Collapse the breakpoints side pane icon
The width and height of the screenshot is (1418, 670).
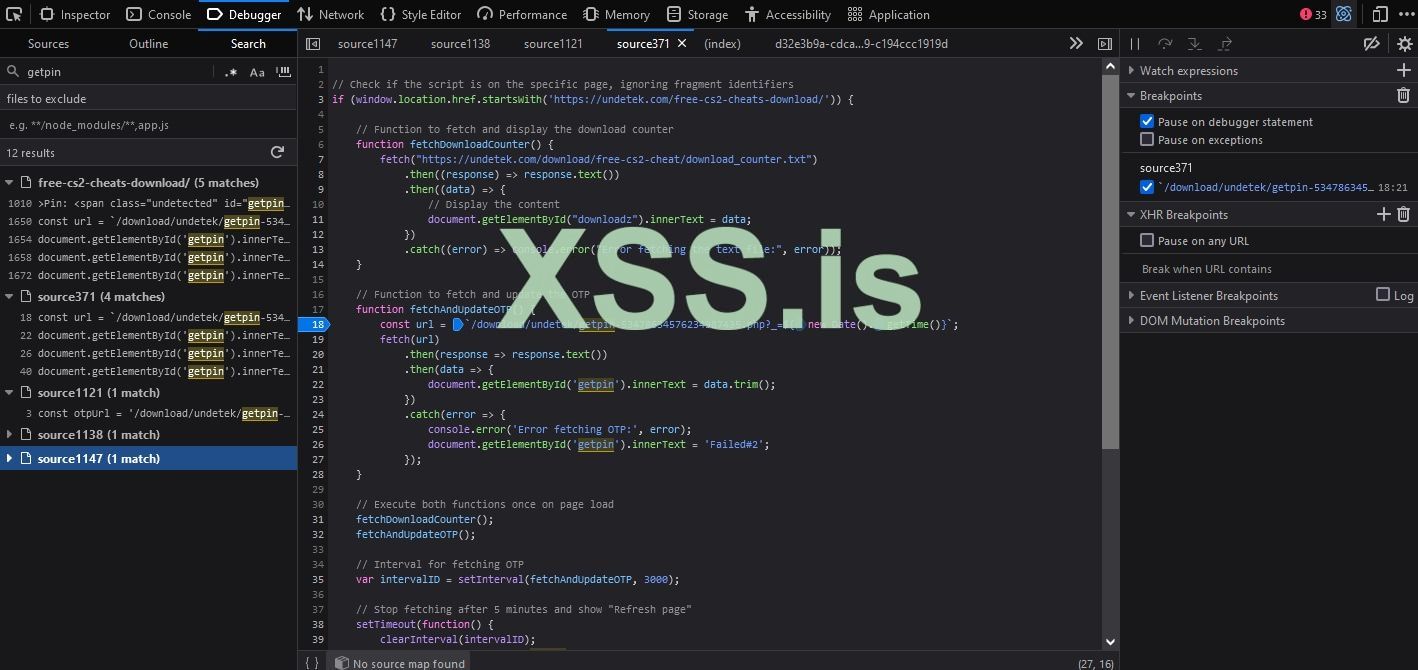coord(1104,44)
